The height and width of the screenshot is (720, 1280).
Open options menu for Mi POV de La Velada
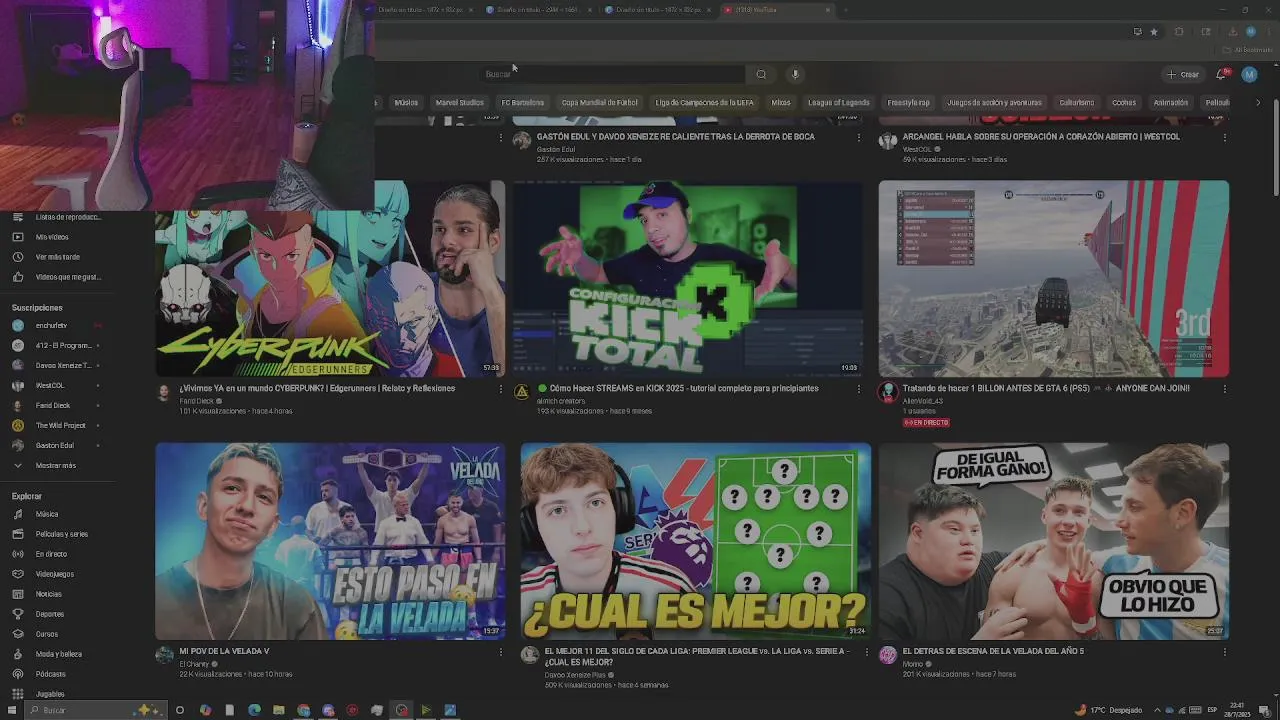click(501, 652)
